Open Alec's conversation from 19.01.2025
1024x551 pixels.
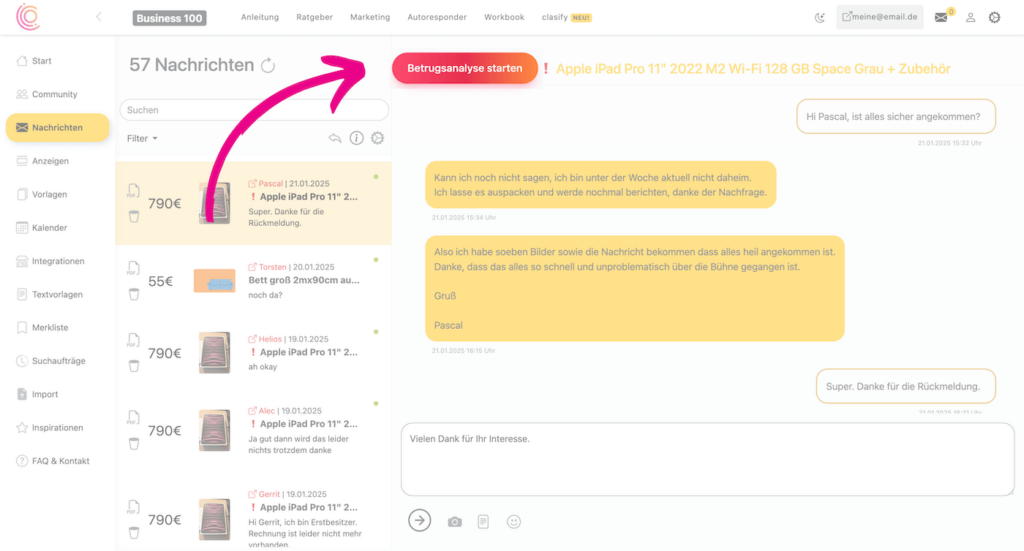(253, 430)
